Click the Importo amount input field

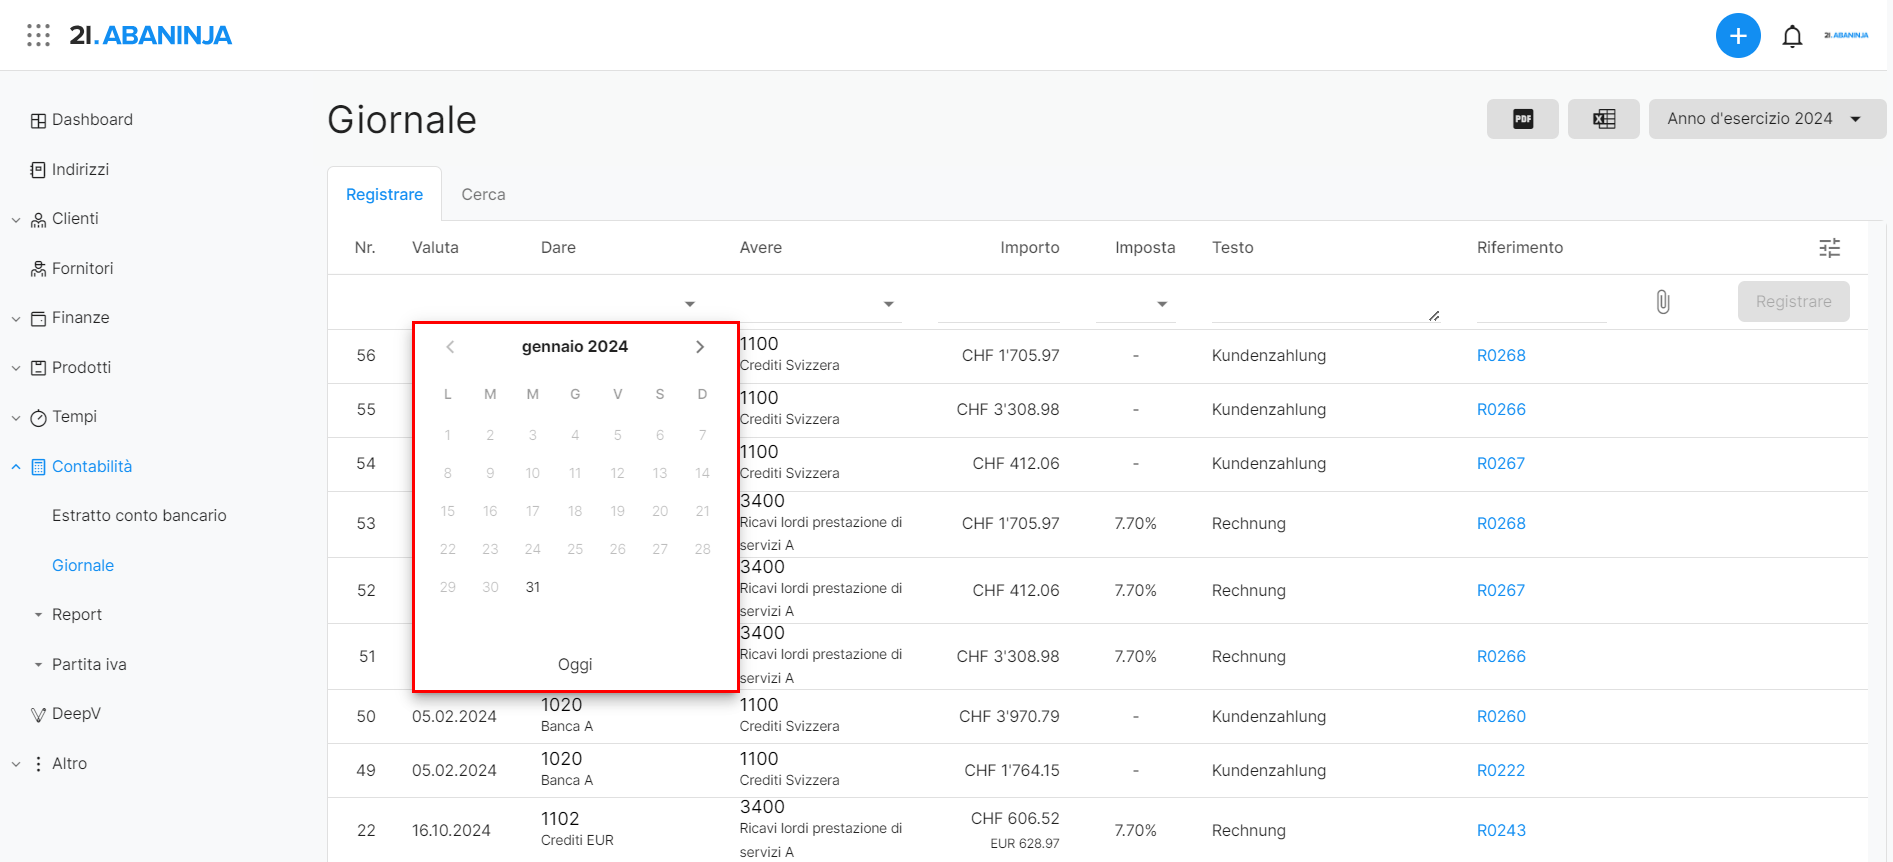point(998,303)
